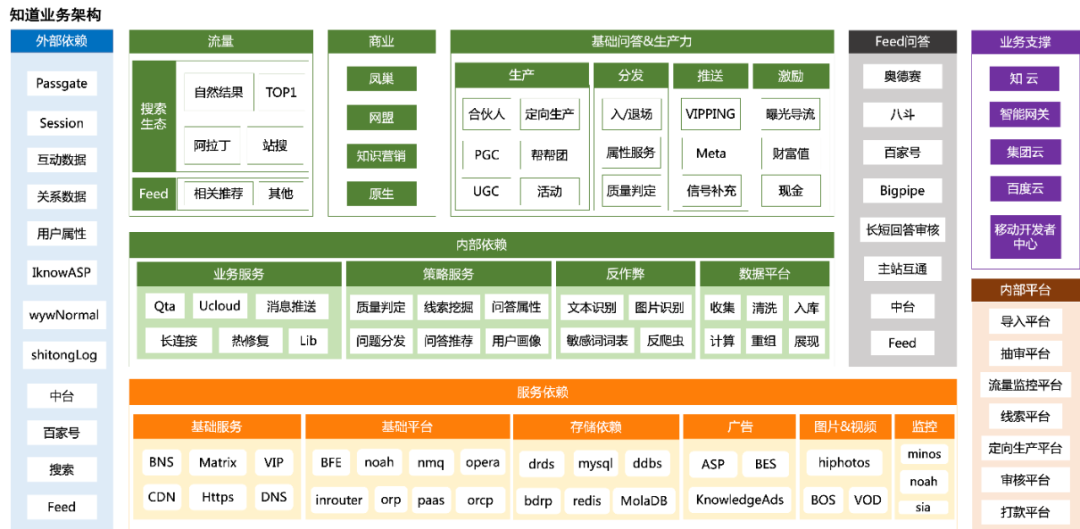This screenshot has width=1080, height=529.
Task: Select the 清洗 box under 数据平台
Action: 765,307
